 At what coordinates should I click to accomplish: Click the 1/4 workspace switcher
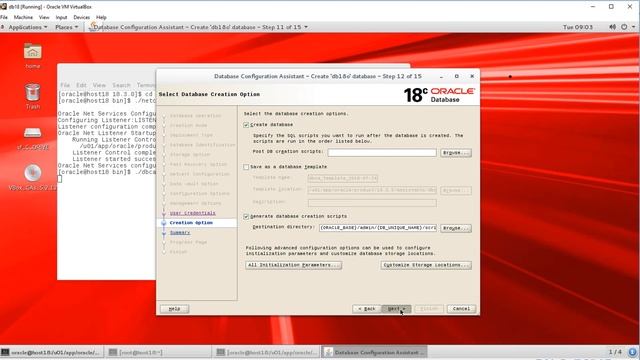[615, 352]
